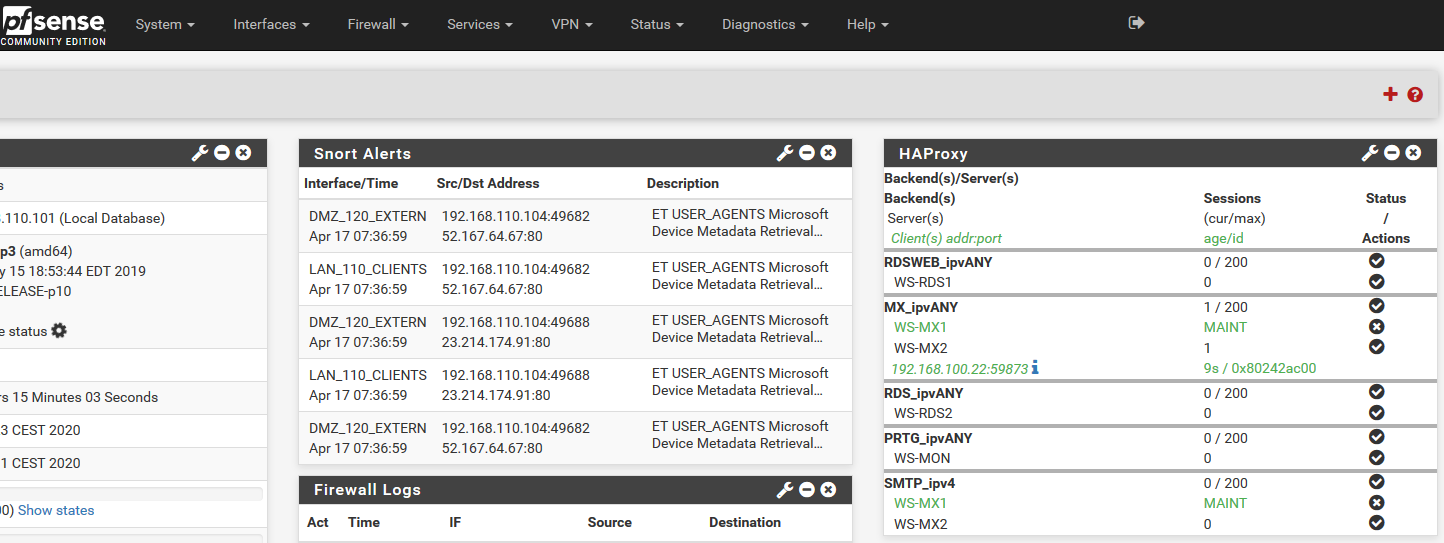Toggle MX_ipvANY WS-MX2 status check icon

(1376, 347)
